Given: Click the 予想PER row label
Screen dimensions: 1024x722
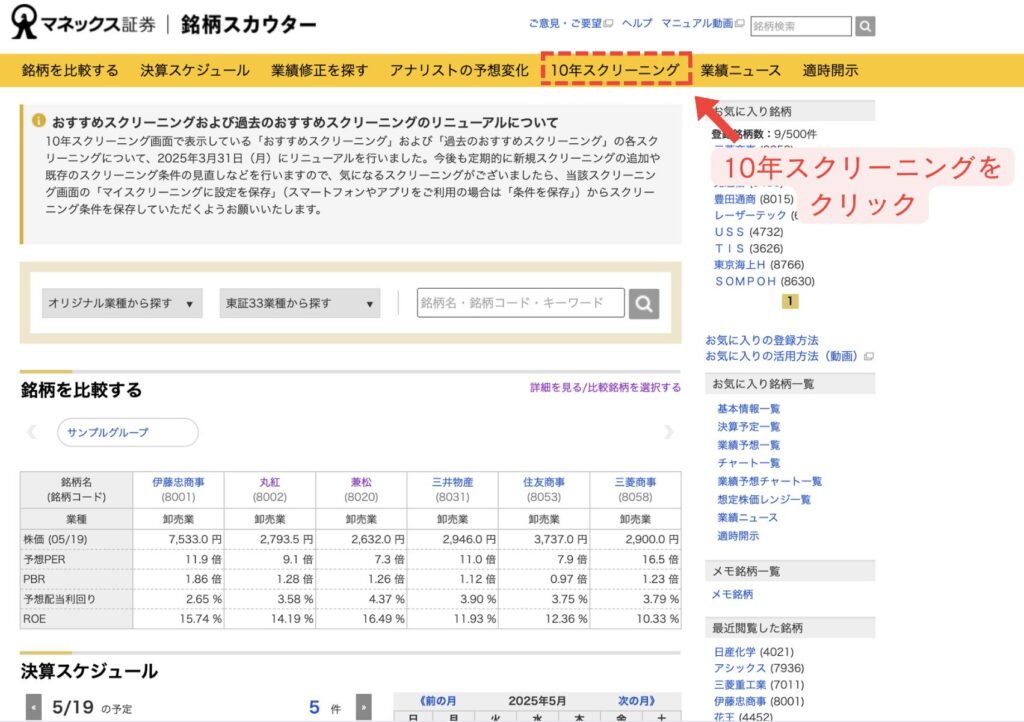Looking at the screenshot, I should pyautogui.click(x=44, y=559).
